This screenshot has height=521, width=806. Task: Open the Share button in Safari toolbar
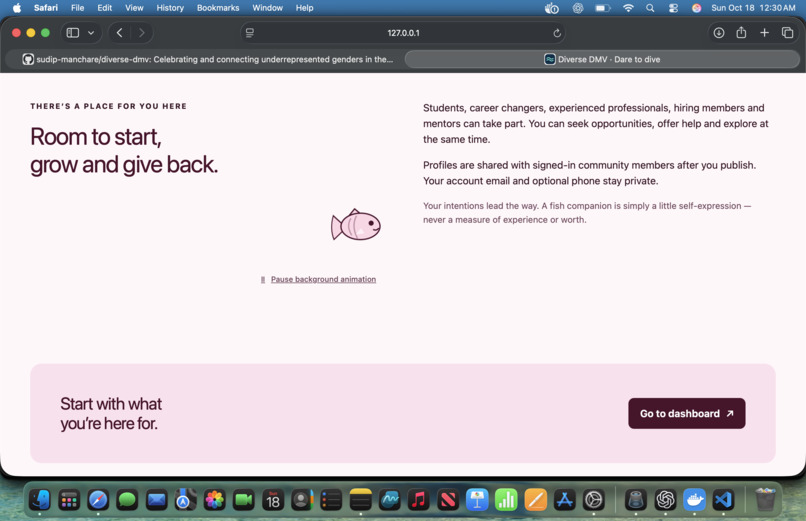click(741, 33)
